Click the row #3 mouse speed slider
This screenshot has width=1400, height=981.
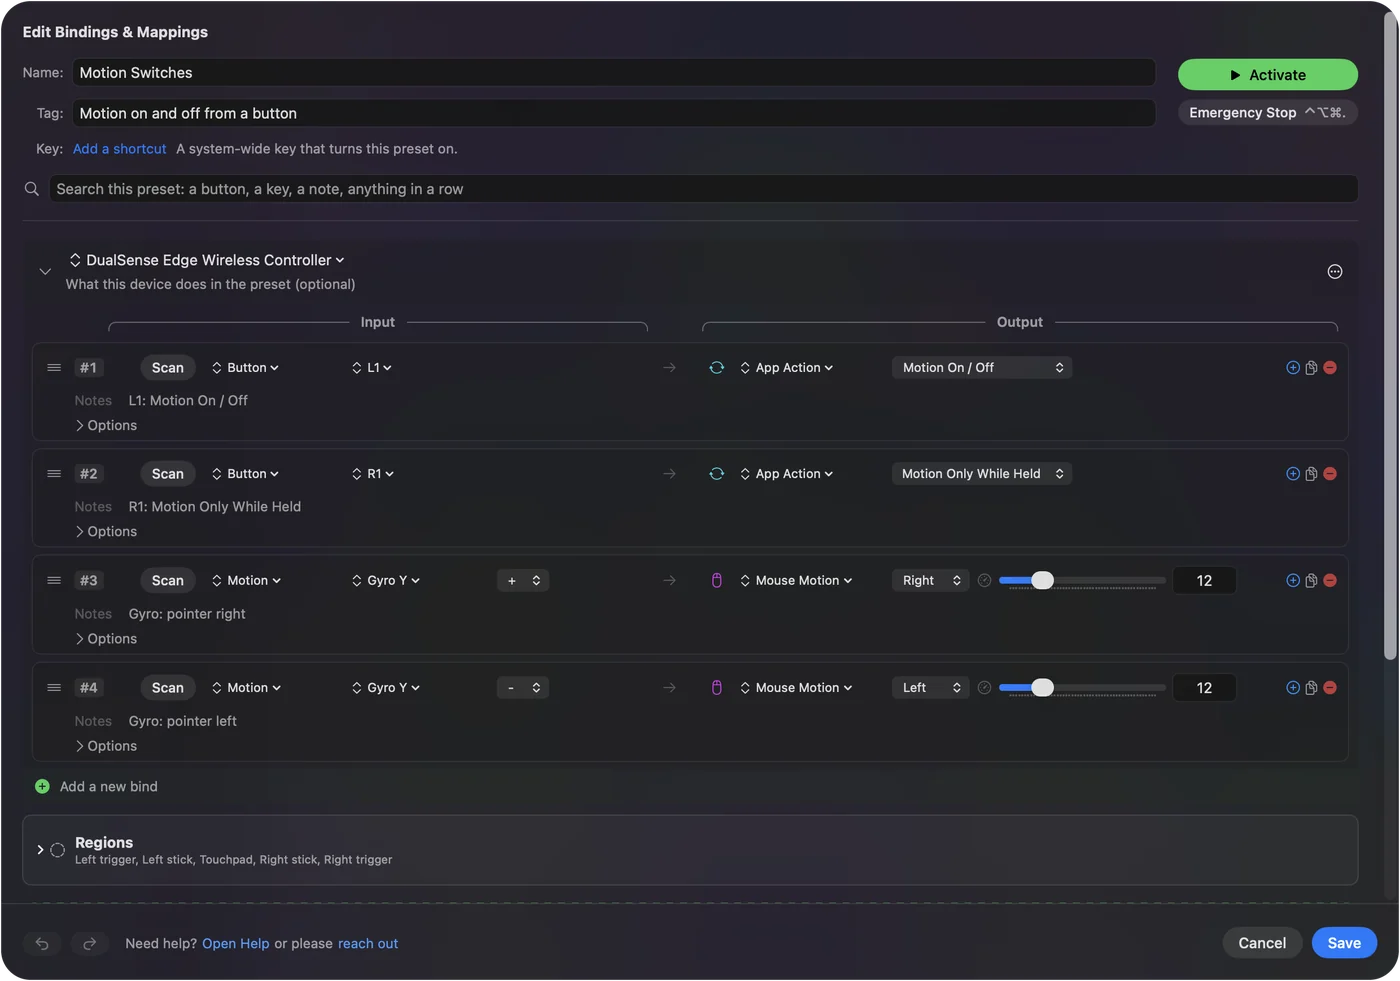pyautogui.click(x=1082, y=581)
